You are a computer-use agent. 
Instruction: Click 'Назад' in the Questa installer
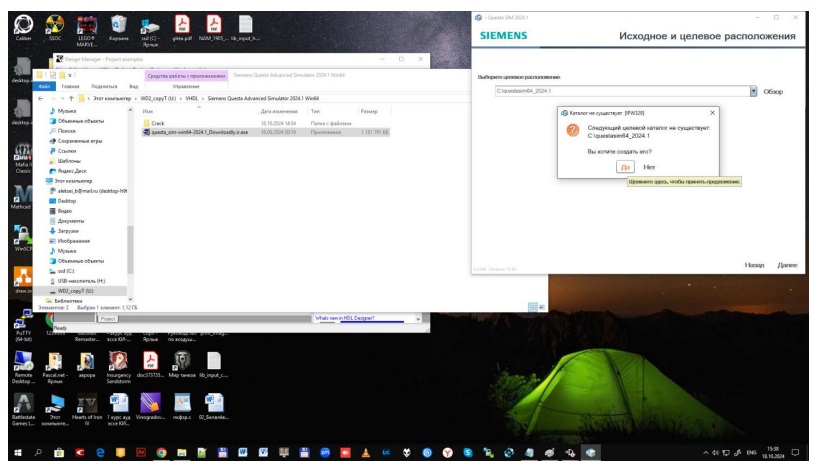click(755, 265)
